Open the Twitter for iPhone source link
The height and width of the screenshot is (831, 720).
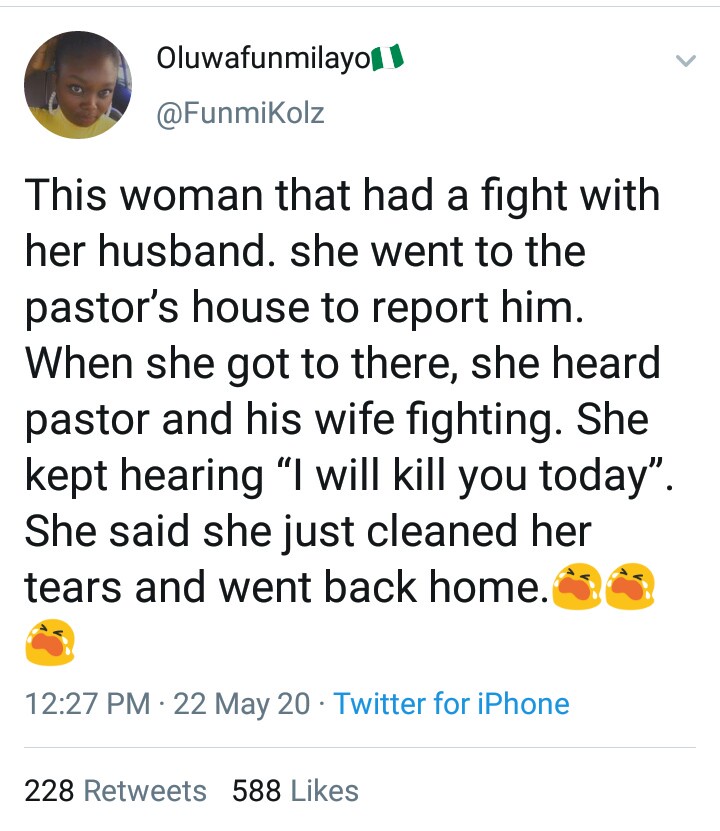[x=451, y=703]
